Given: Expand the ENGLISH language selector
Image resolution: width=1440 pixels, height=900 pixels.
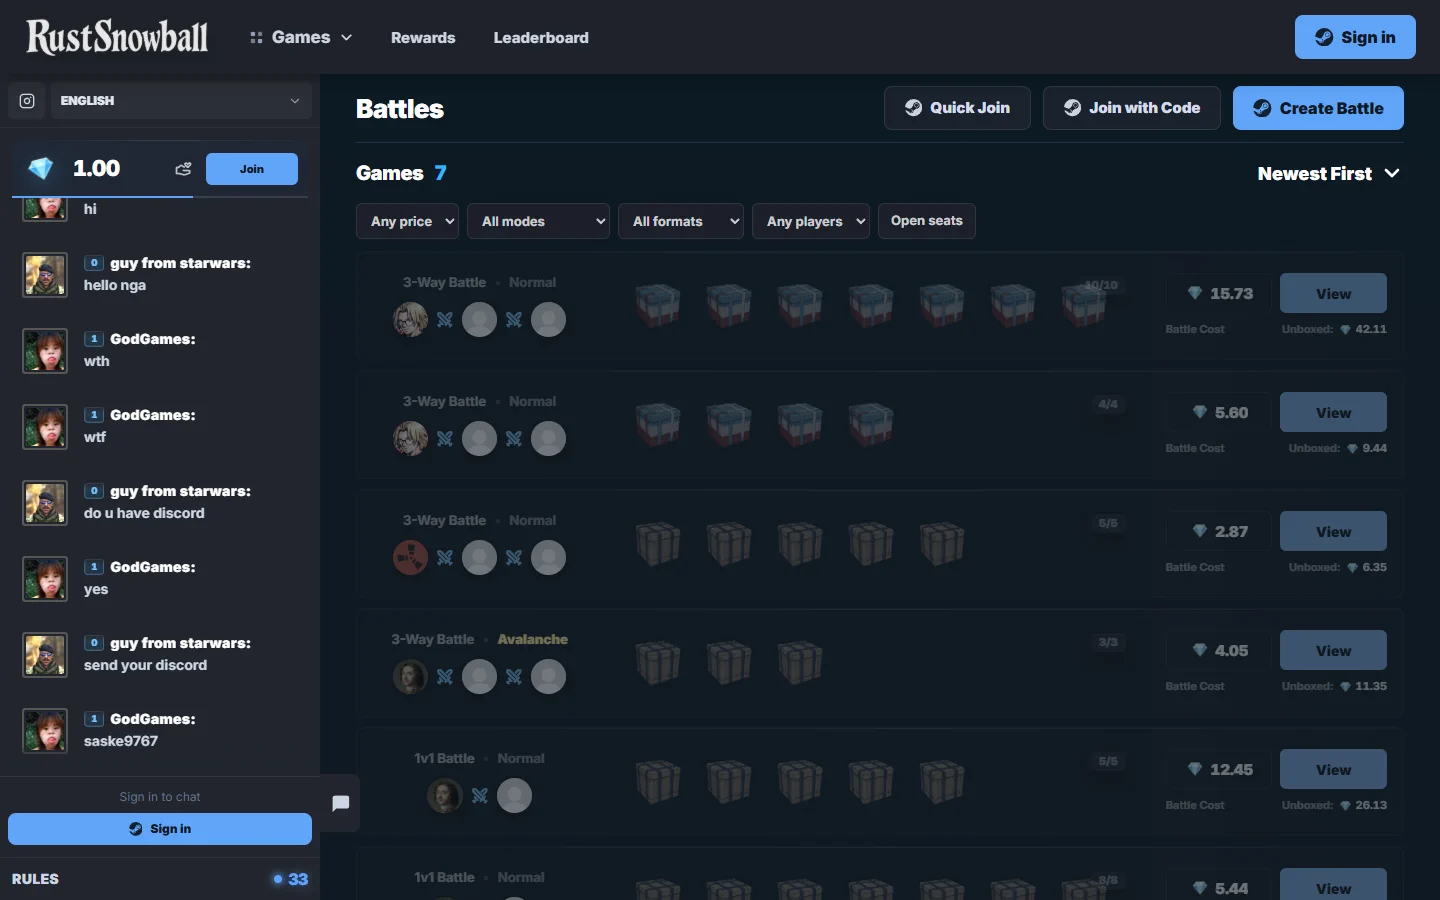Looking at the screenshot, I should click(181, 101).
